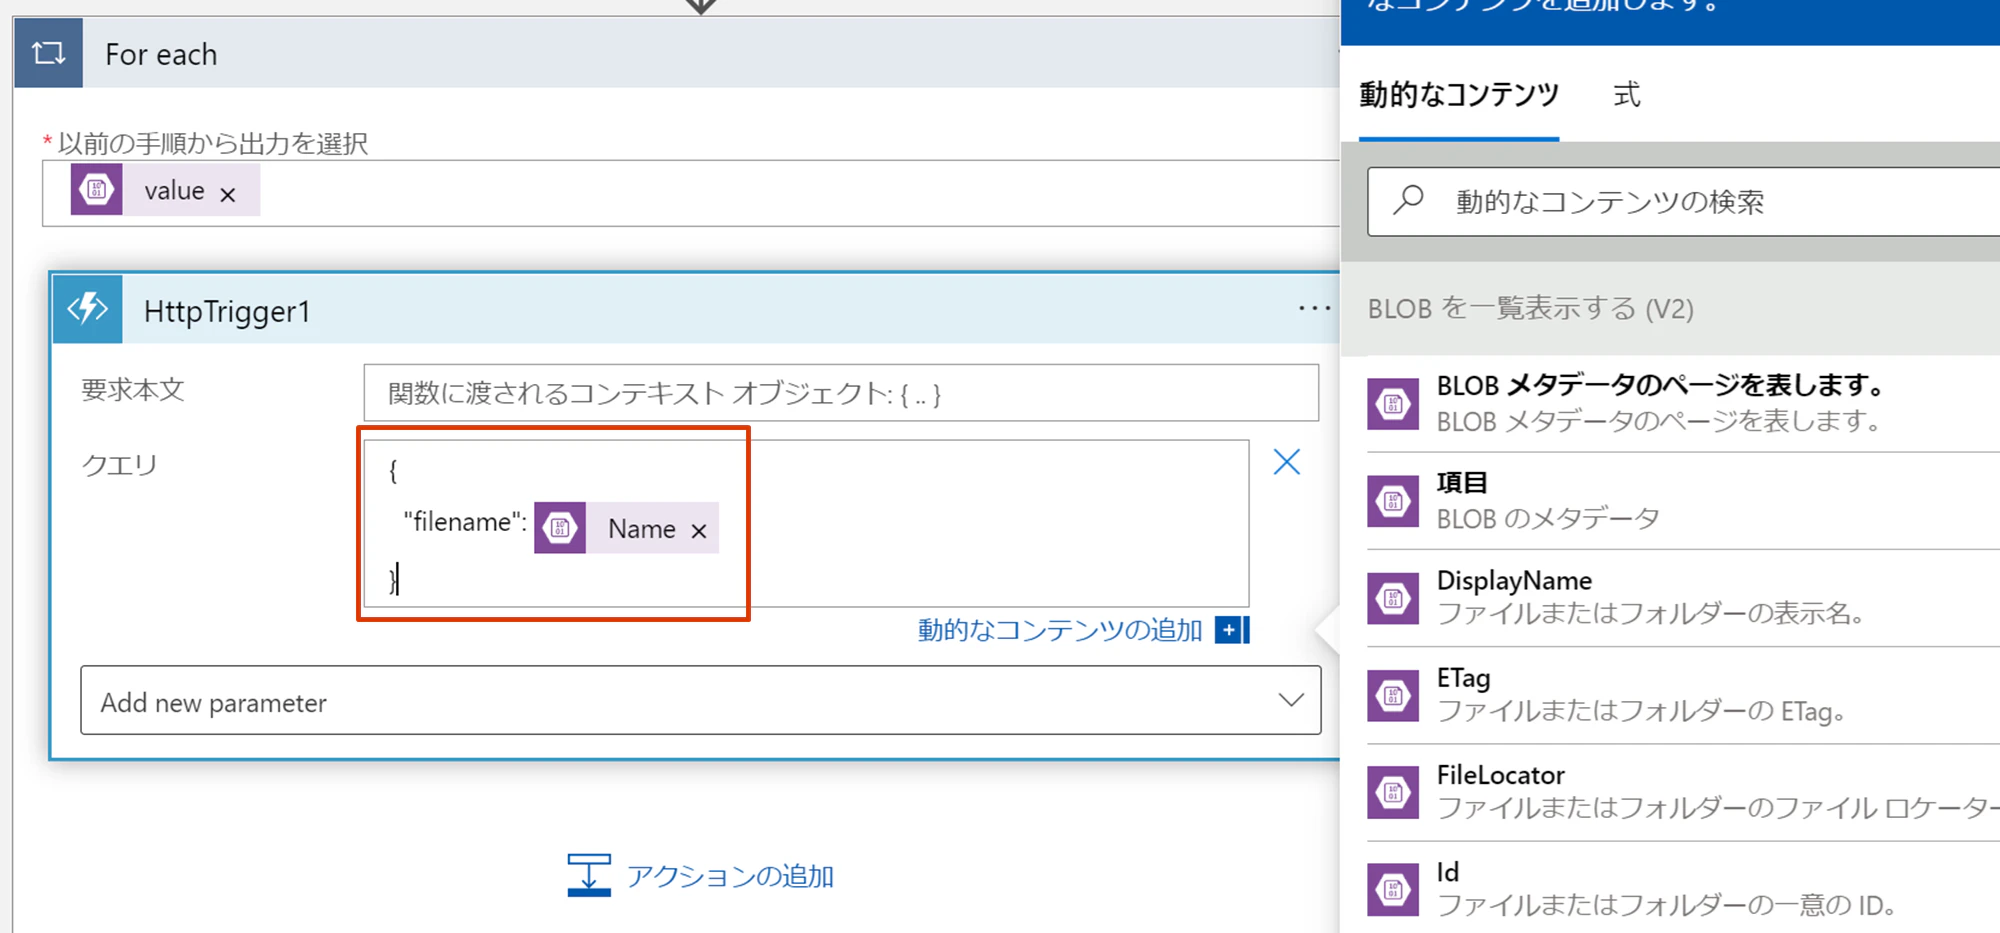2000x933 pixels.
Task: Open the For each header title
Action: pyautogui.click(x=161, y=54)
